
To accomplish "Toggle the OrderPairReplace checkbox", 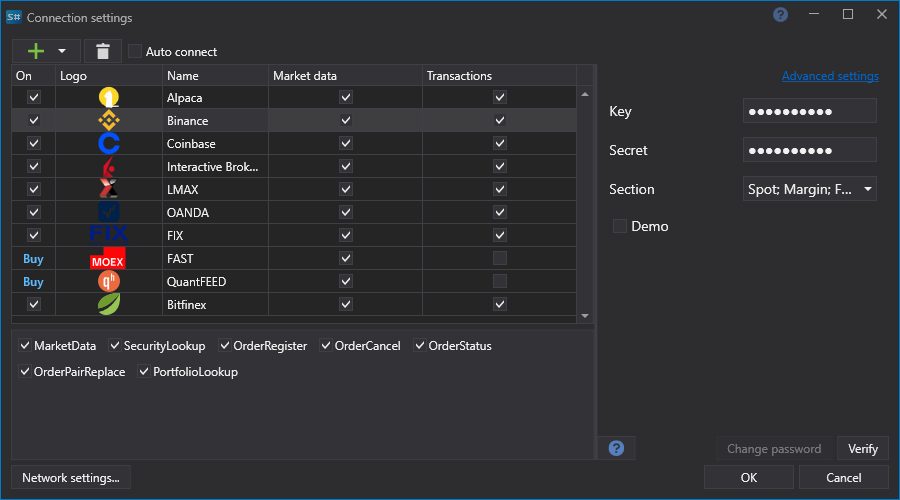I will (25, 371).
